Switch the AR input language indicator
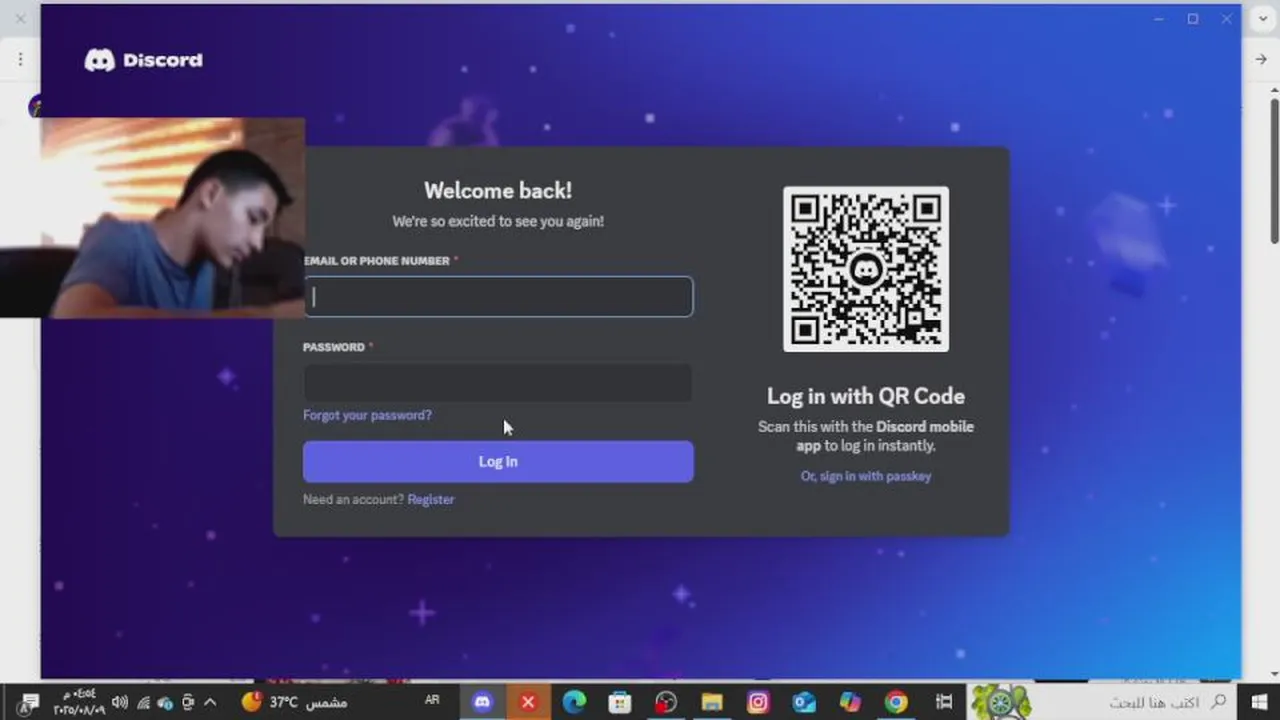This screenshot has width=1280, height=720. 432,700
